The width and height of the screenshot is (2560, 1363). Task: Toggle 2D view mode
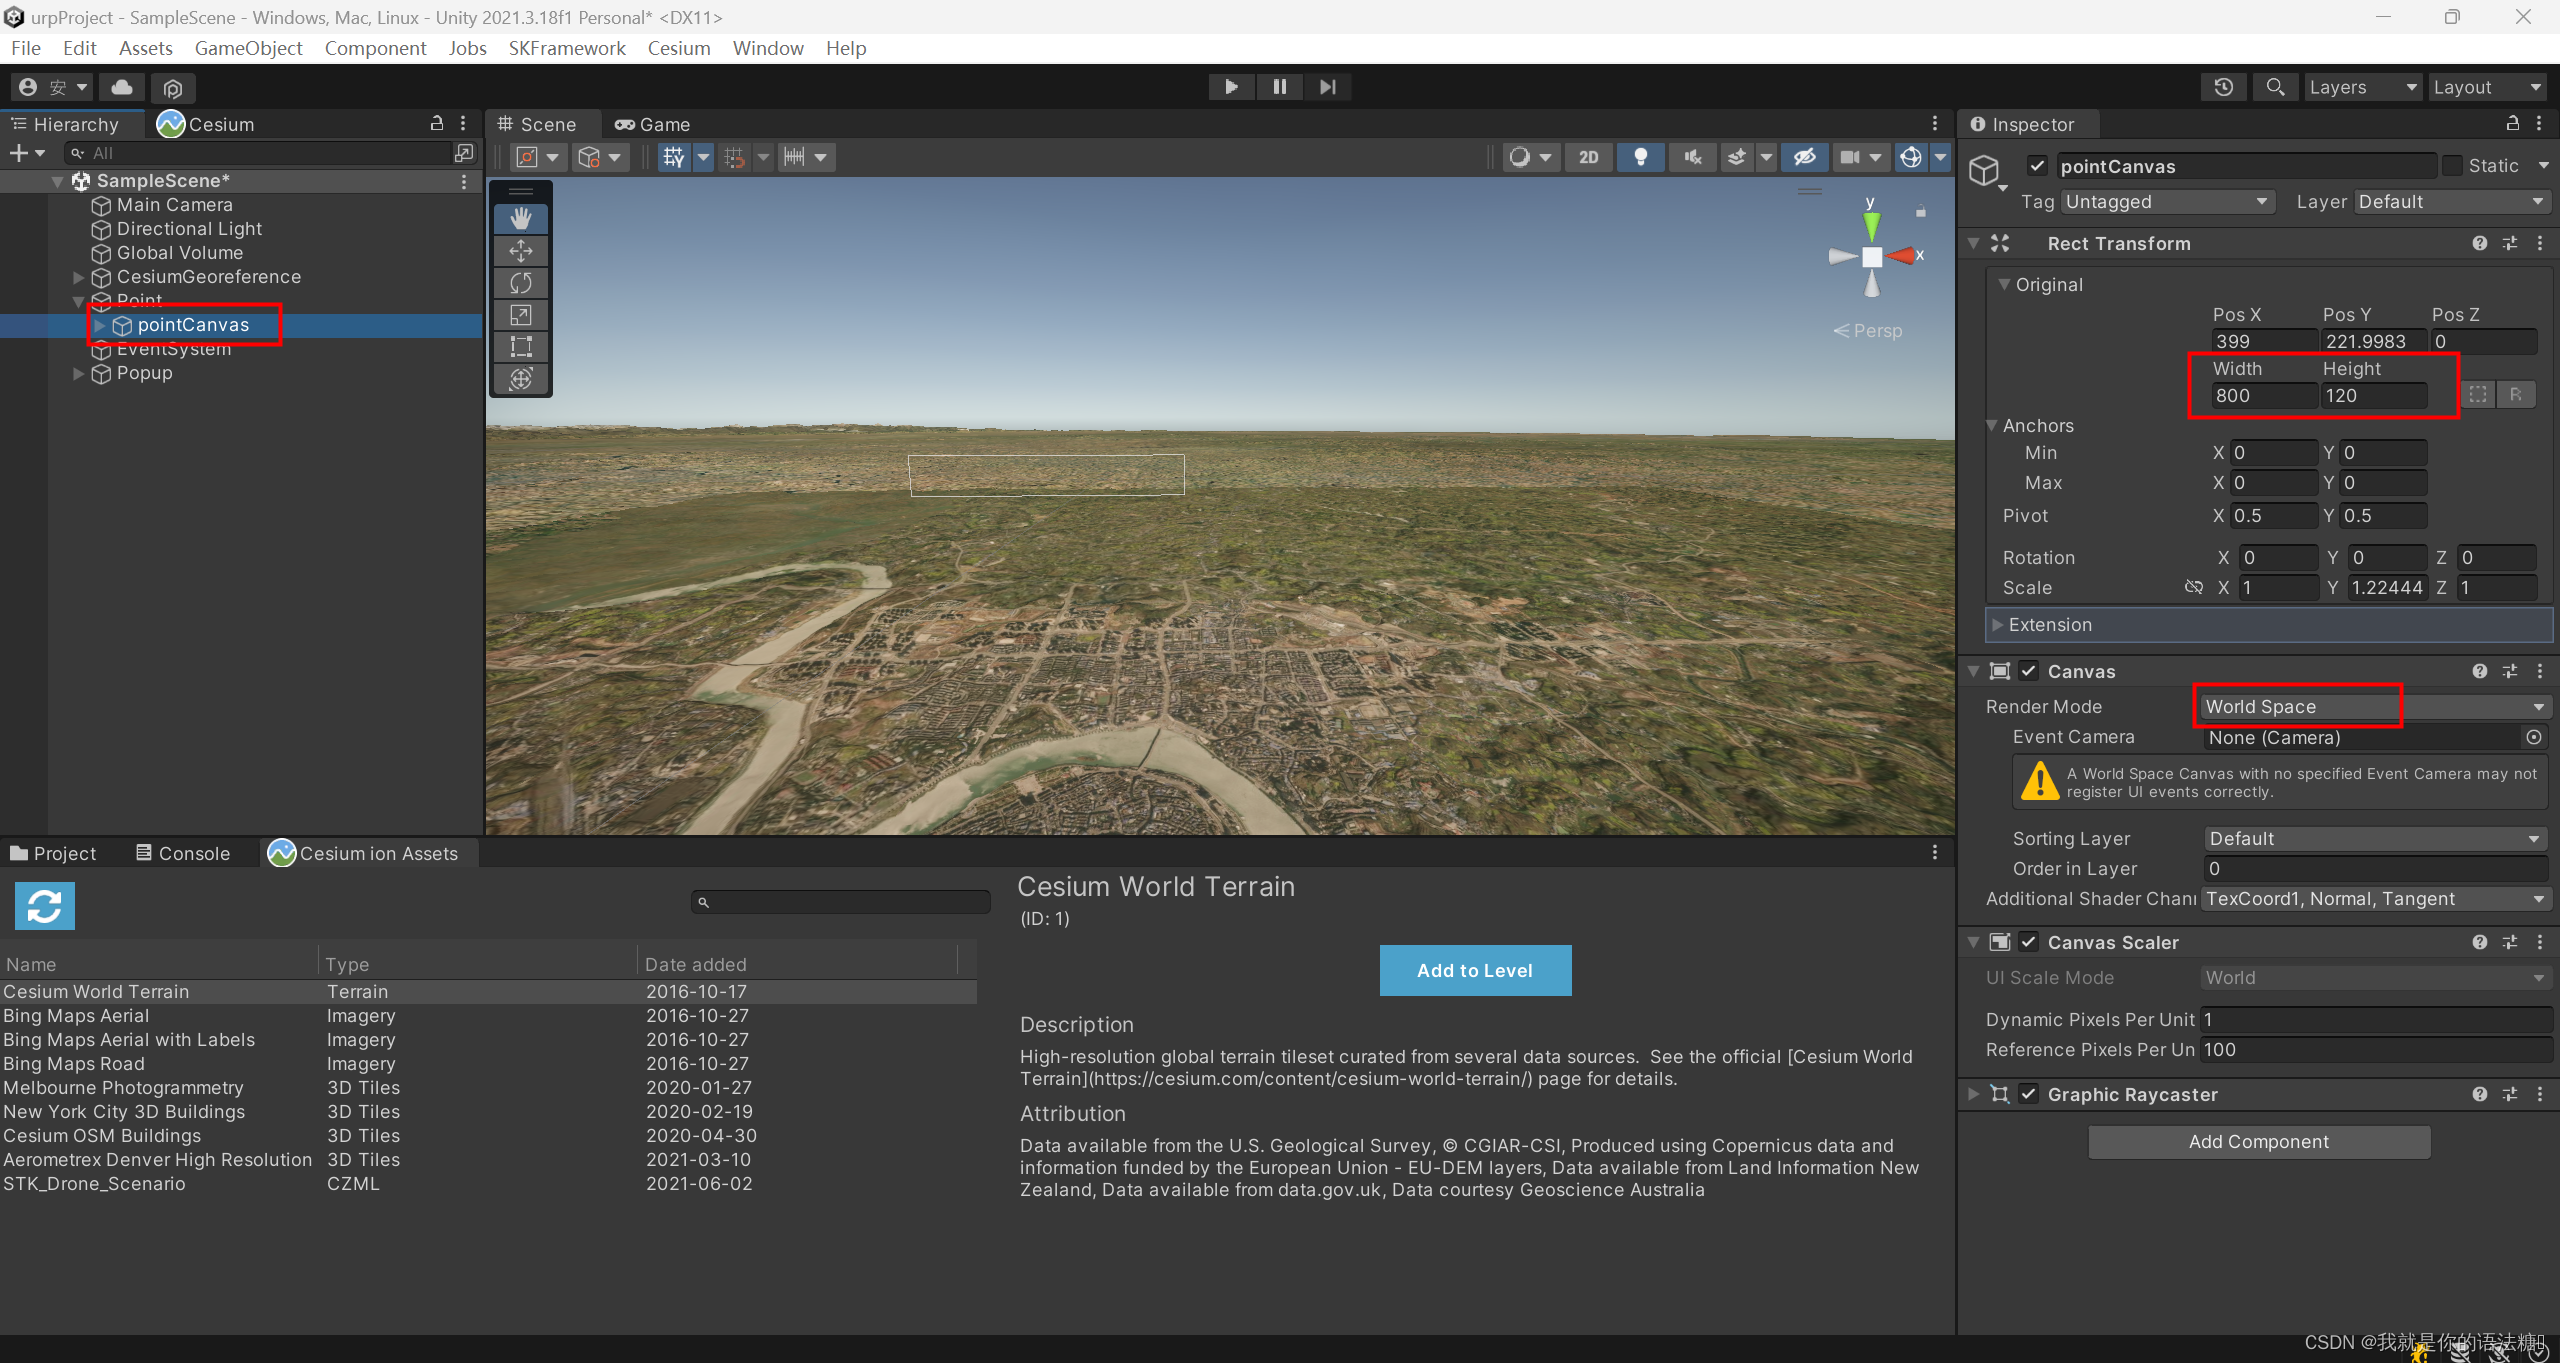click(1588, 157)
